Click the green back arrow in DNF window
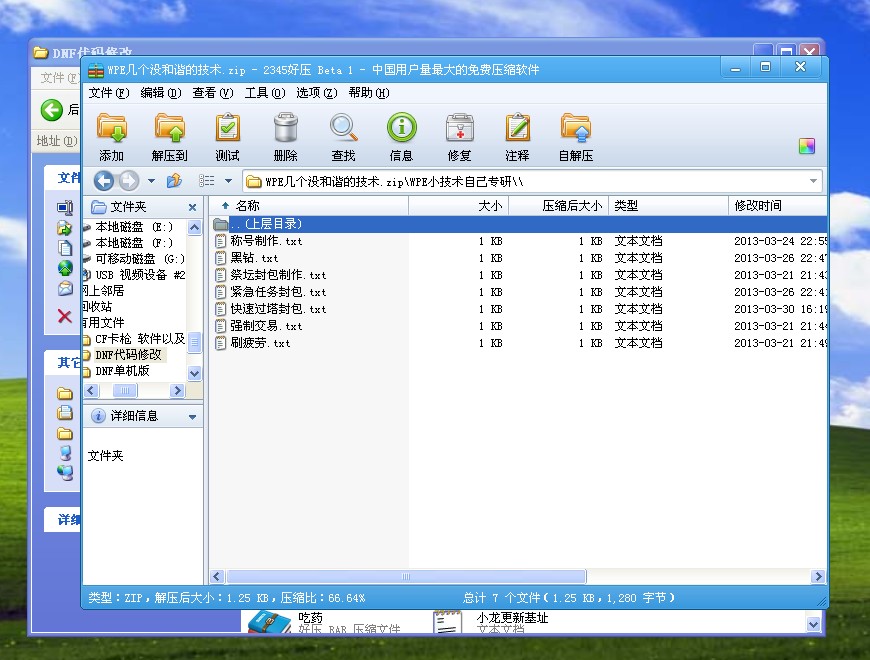This screenshot has height=660, width=870. point(52,110)
